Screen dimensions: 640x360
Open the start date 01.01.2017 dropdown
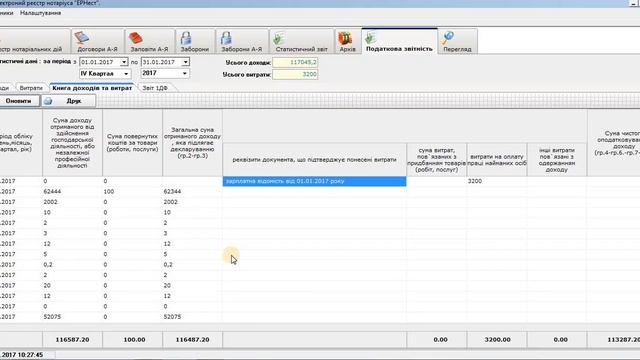point(124,62)
